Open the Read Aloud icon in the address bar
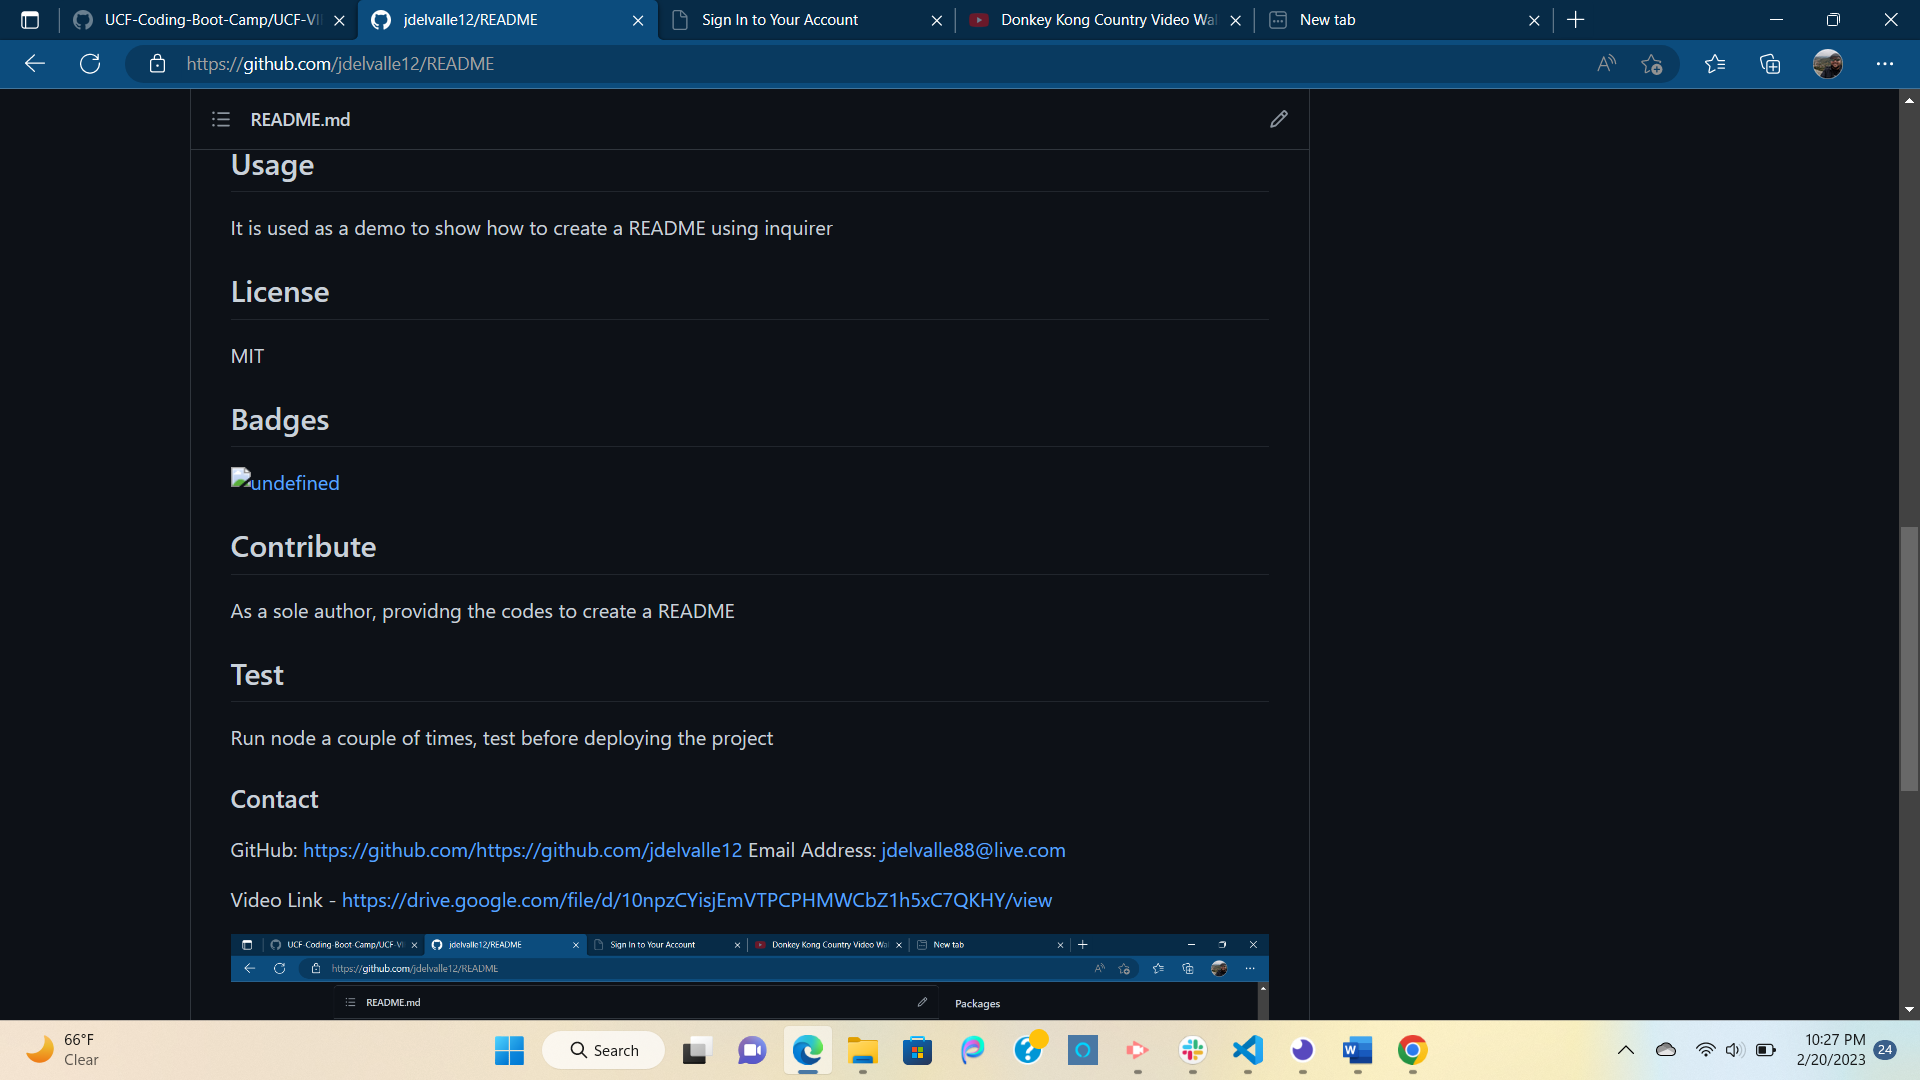Image resolution: width=1920 pixels, height=1080 pixels. (1606, 64)
